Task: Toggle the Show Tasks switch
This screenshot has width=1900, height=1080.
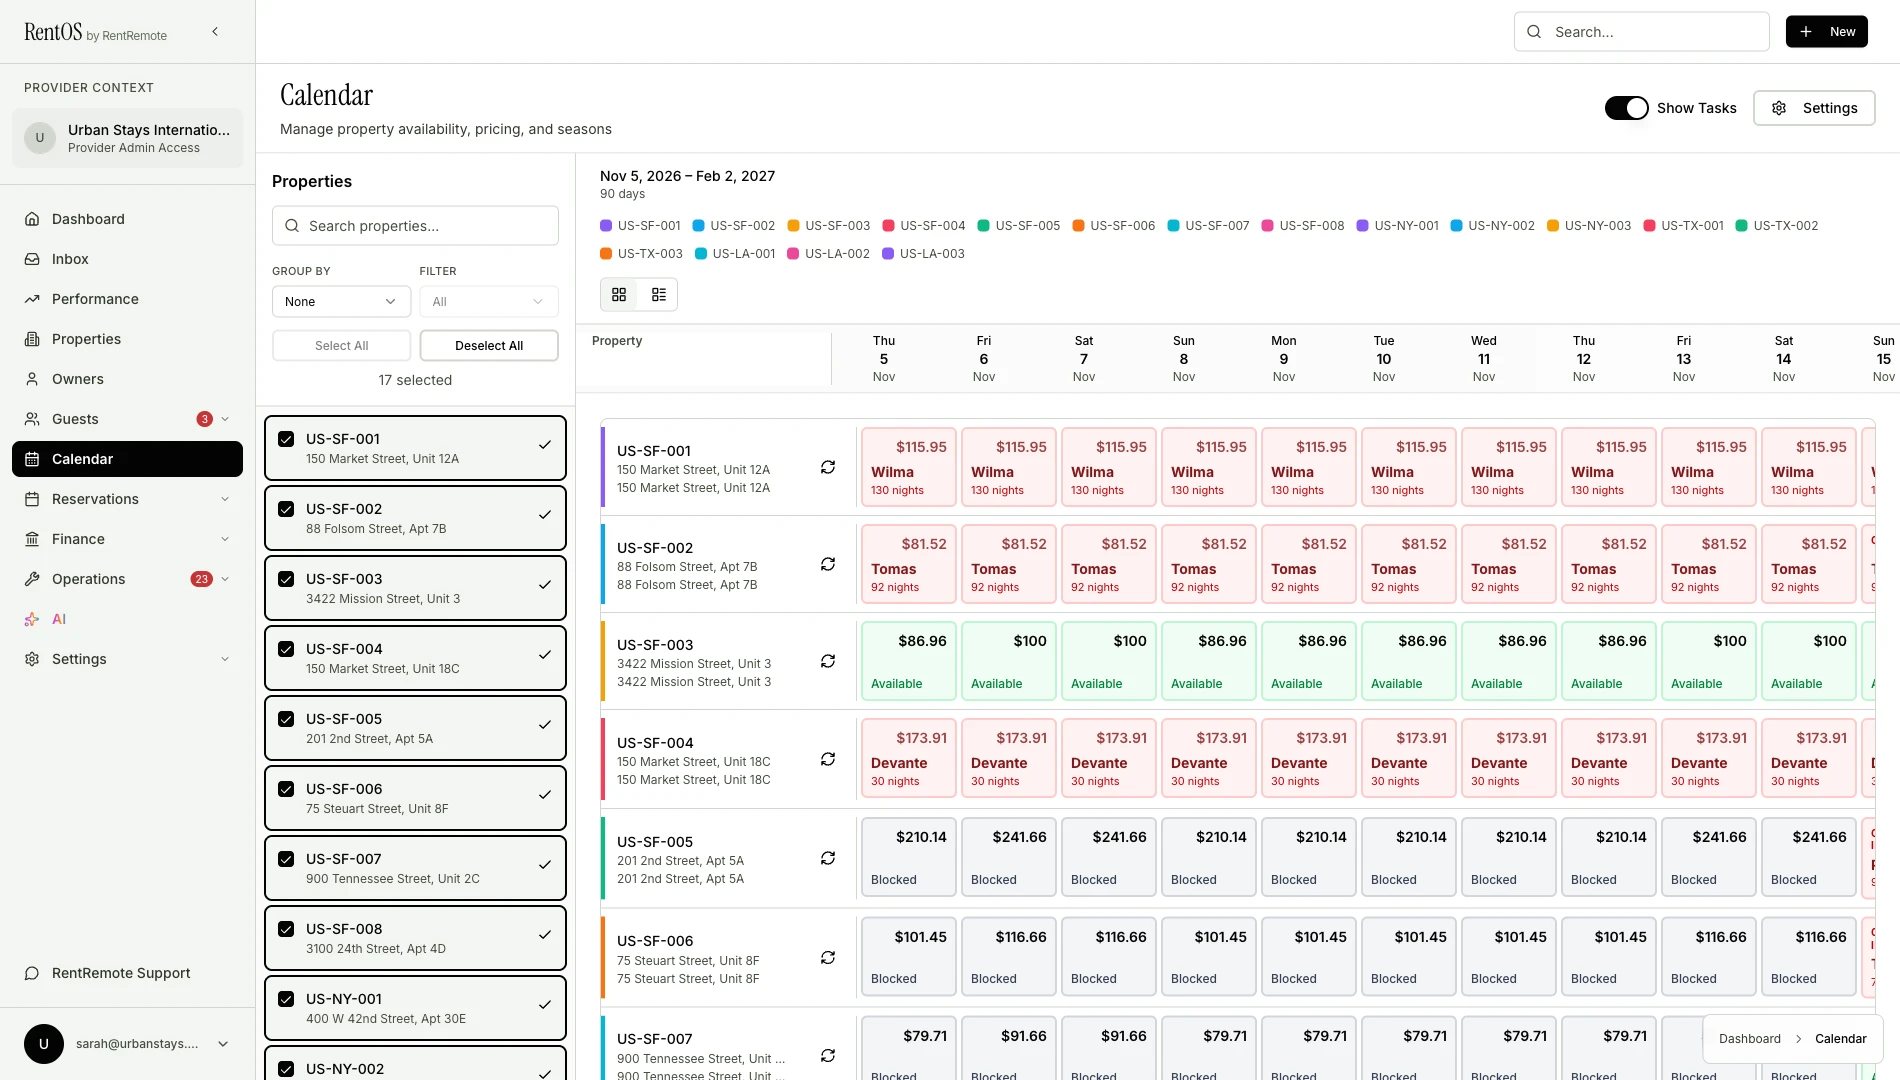Action: click(1627, 108)
